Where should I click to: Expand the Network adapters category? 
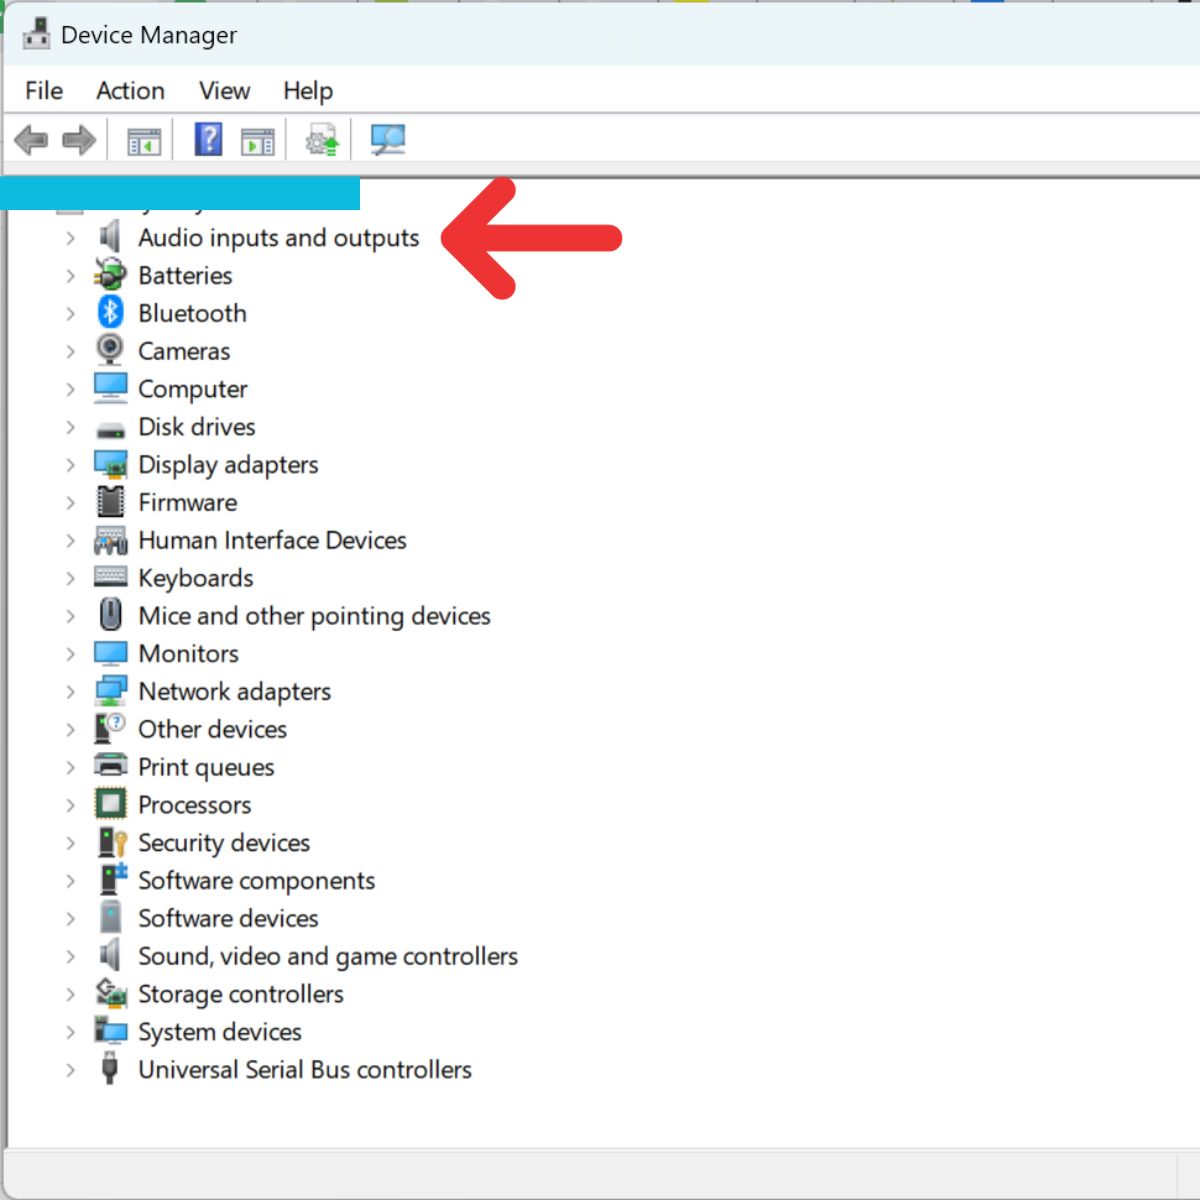pyautogui.click(x=69, y=691)
